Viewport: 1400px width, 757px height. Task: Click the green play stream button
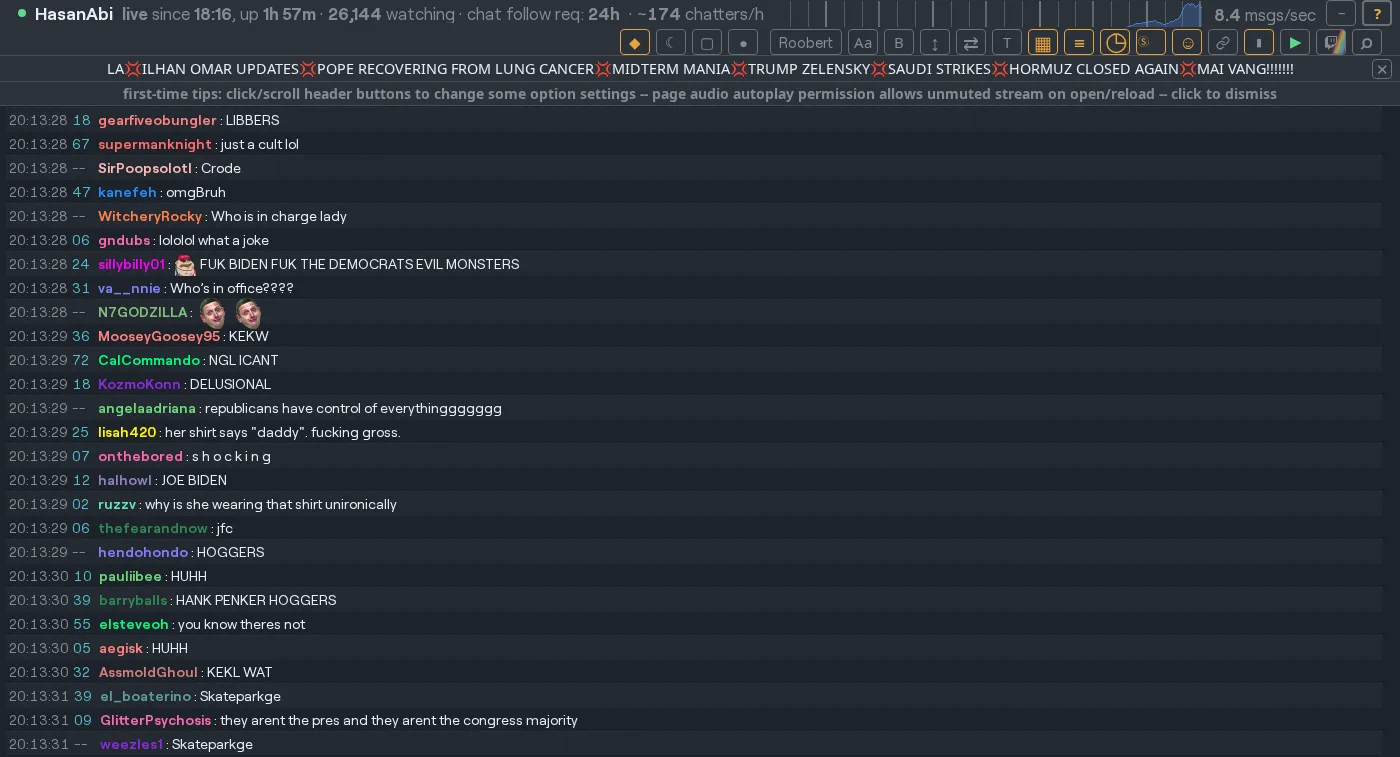click(x=1295, y=43)
